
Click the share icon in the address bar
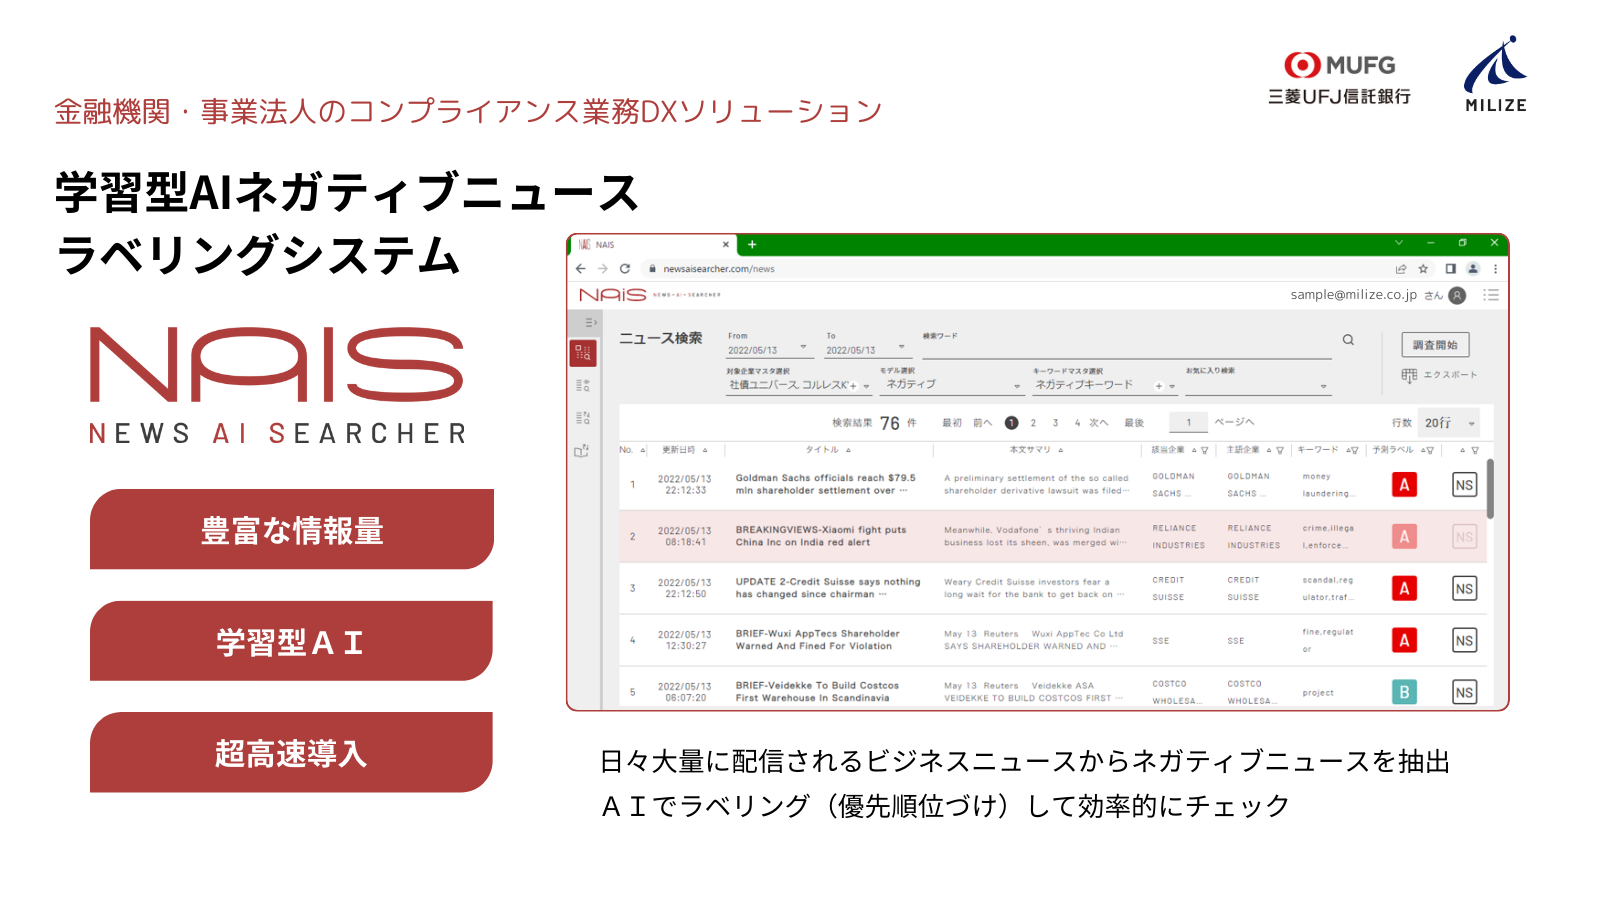pos(1401,269)
